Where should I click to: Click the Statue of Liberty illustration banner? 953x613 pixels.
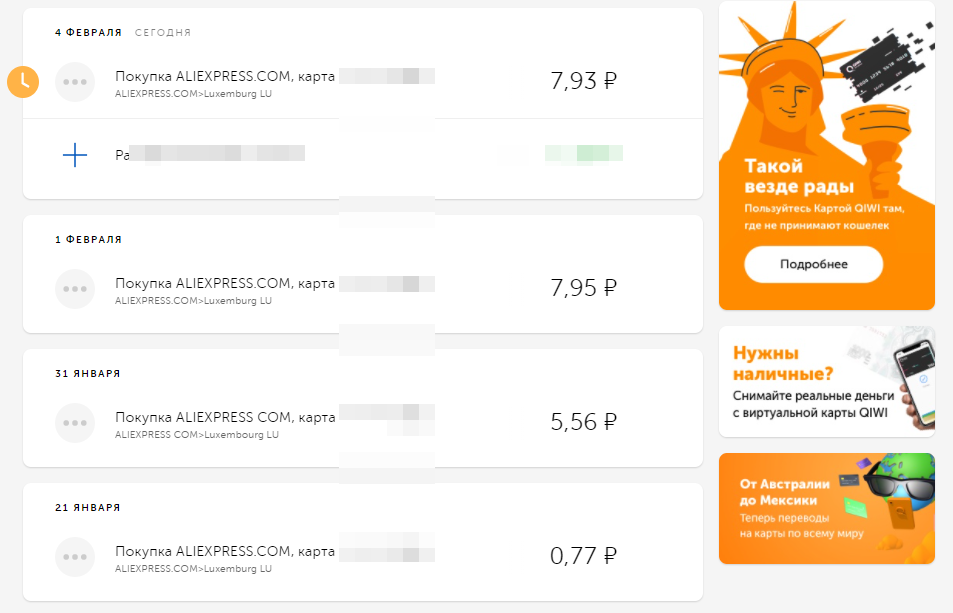[x=827, y=156]
